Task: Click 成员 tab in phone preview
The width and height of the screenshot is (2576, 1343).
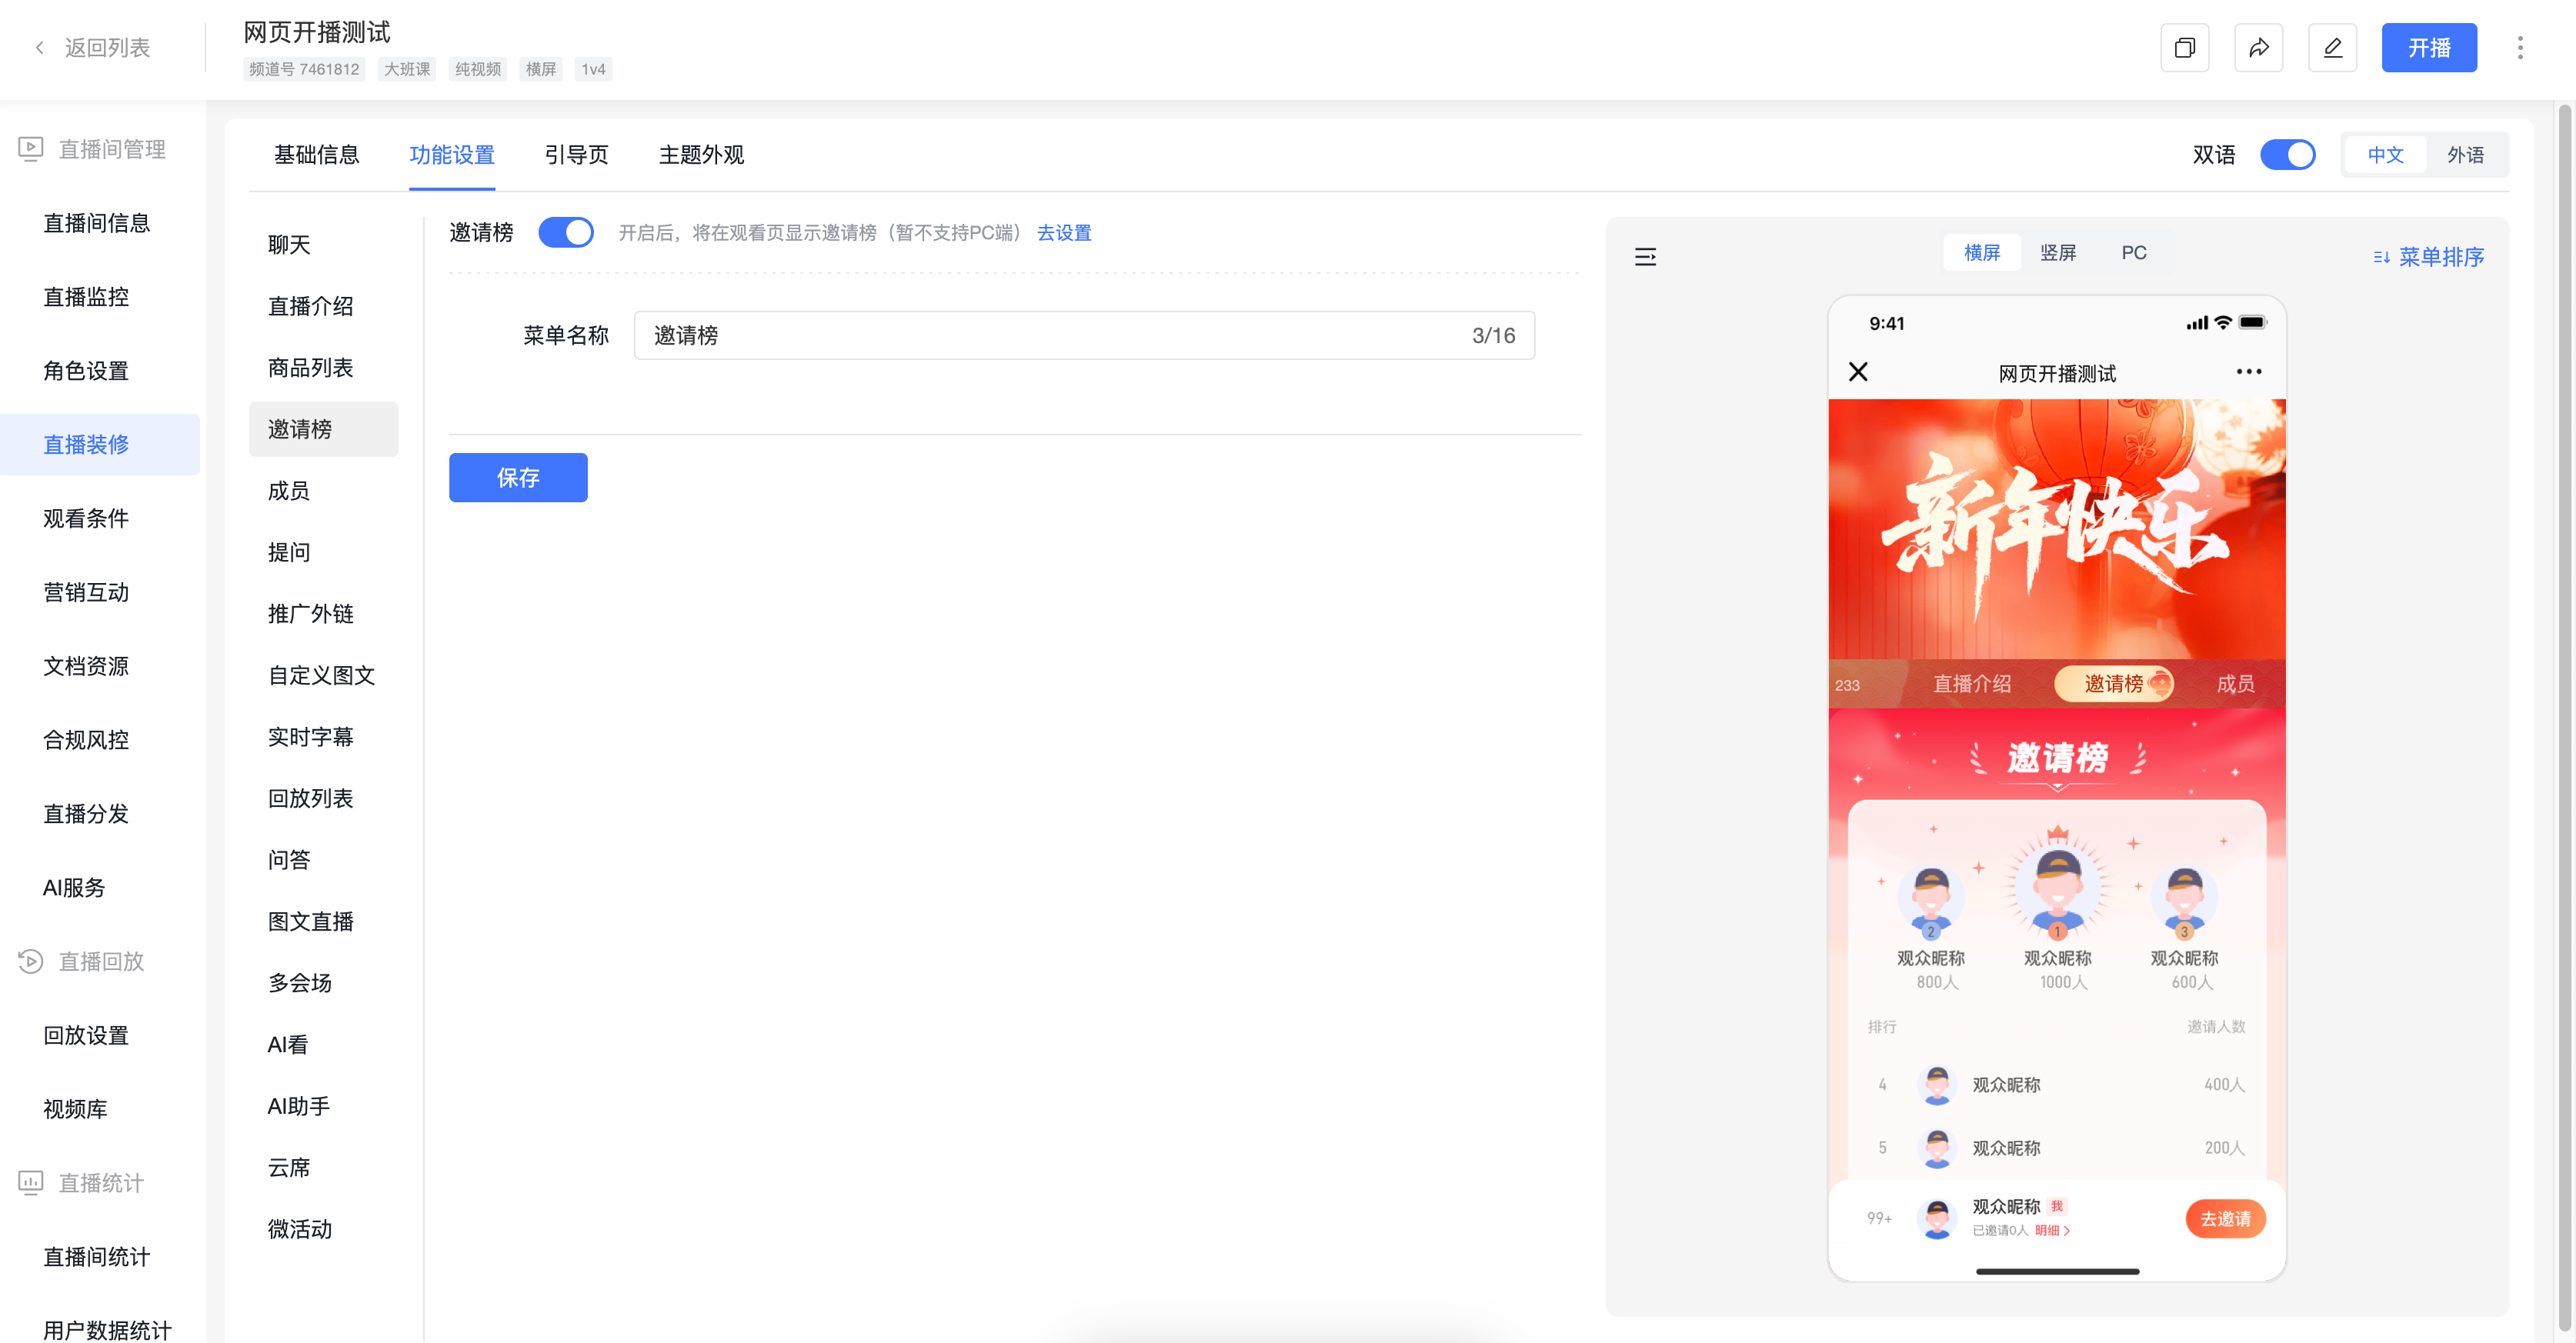Action: (x=2236, y=684)
